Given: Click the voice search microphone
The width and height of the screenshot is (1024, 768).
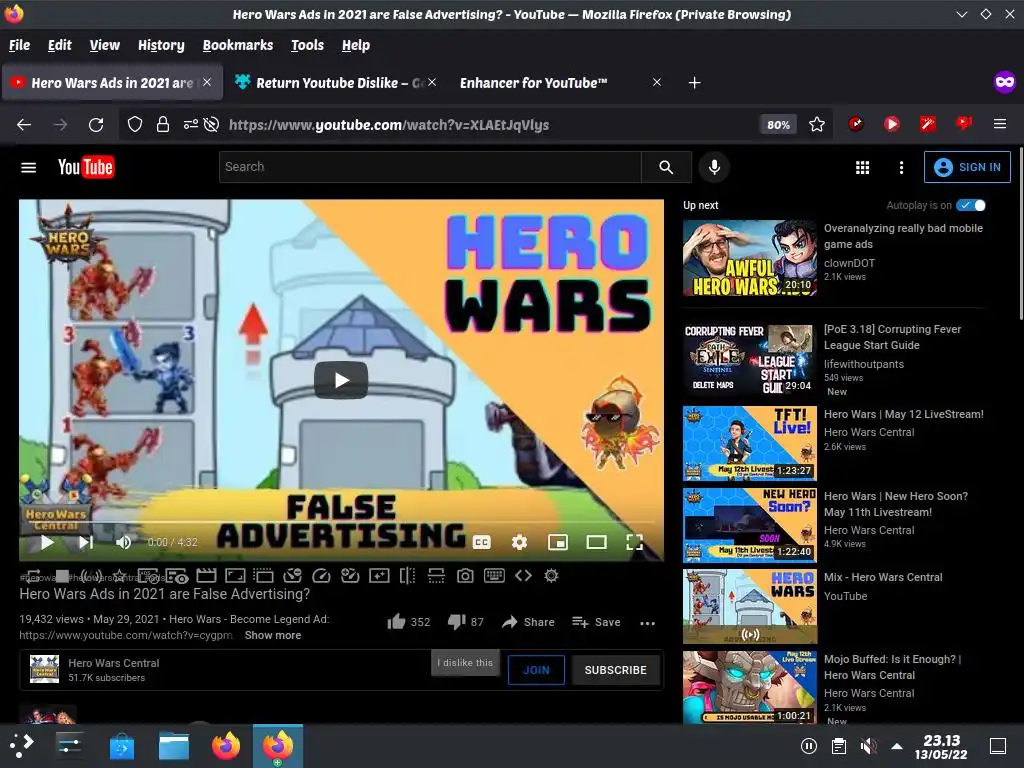Looking at the screenshot, I should pyautogui.click(x=714, y=167).
